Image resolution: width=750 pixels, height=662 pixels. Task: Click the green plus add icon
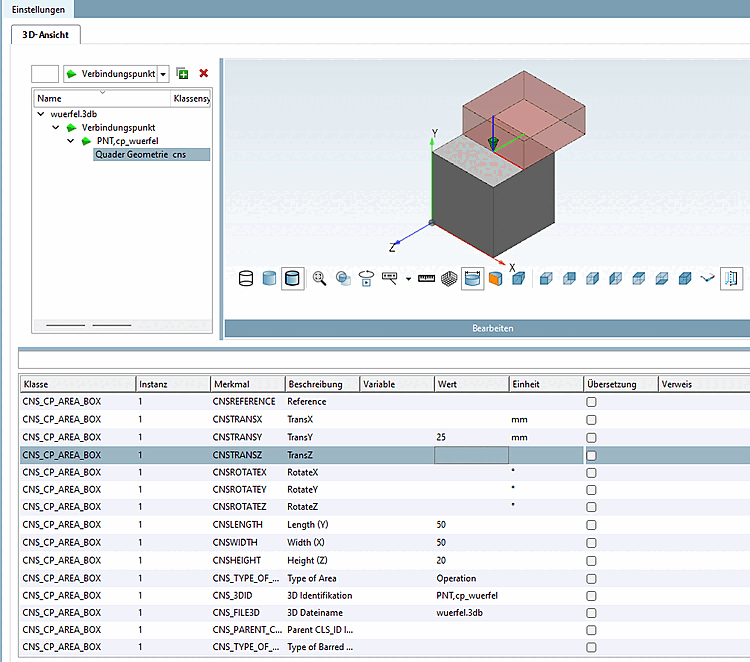(182, 74)
